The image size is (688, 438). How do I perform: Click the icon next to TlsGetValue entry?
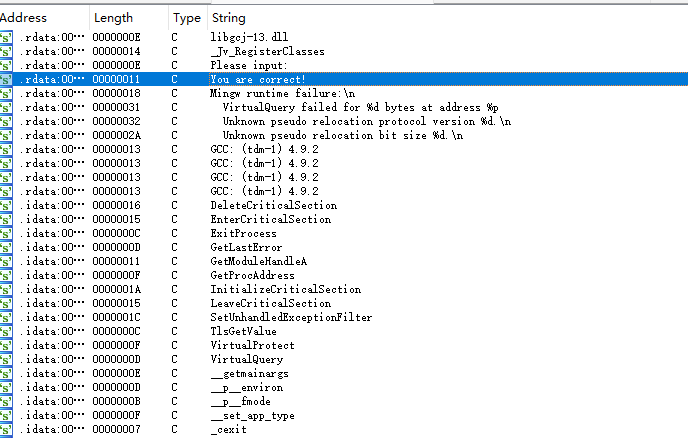click(x=6, y=331)
